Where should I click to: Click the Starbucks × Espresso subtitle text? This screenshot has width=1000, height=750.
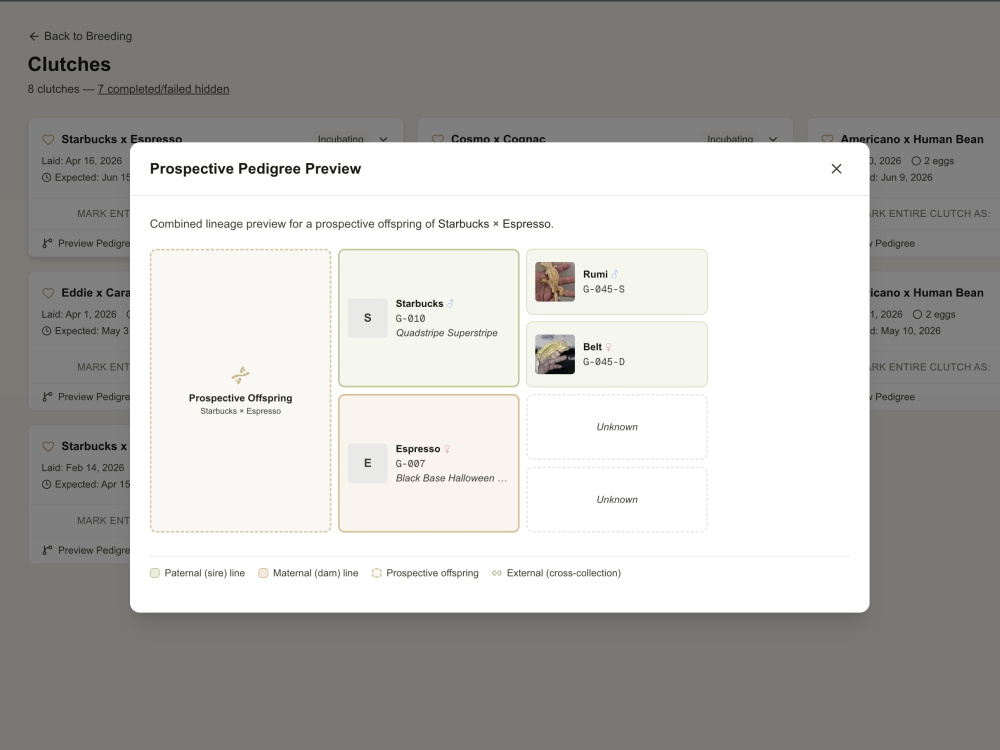click(240, 411)
